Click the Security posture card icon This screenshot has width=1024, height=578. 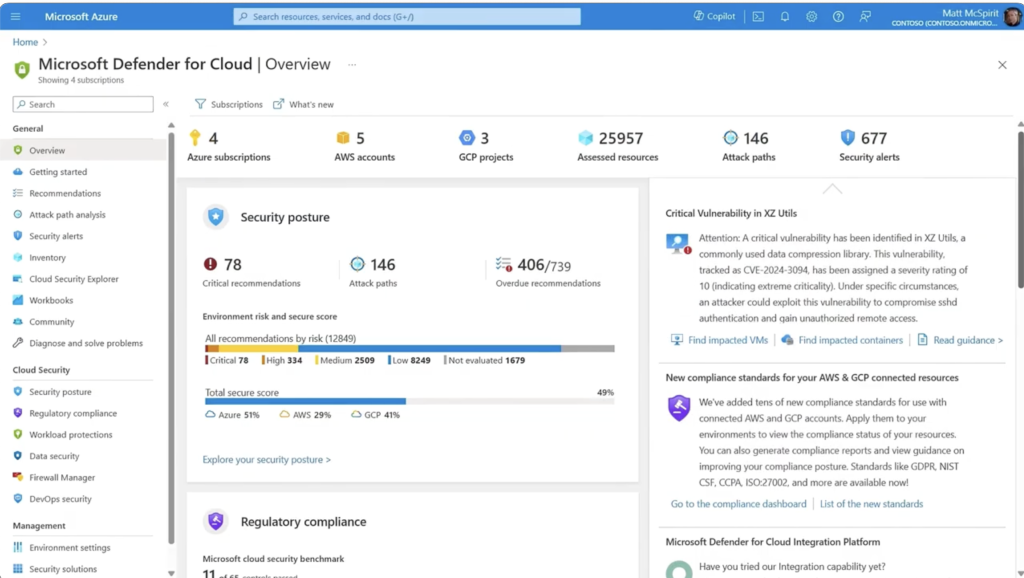point(216,217)
